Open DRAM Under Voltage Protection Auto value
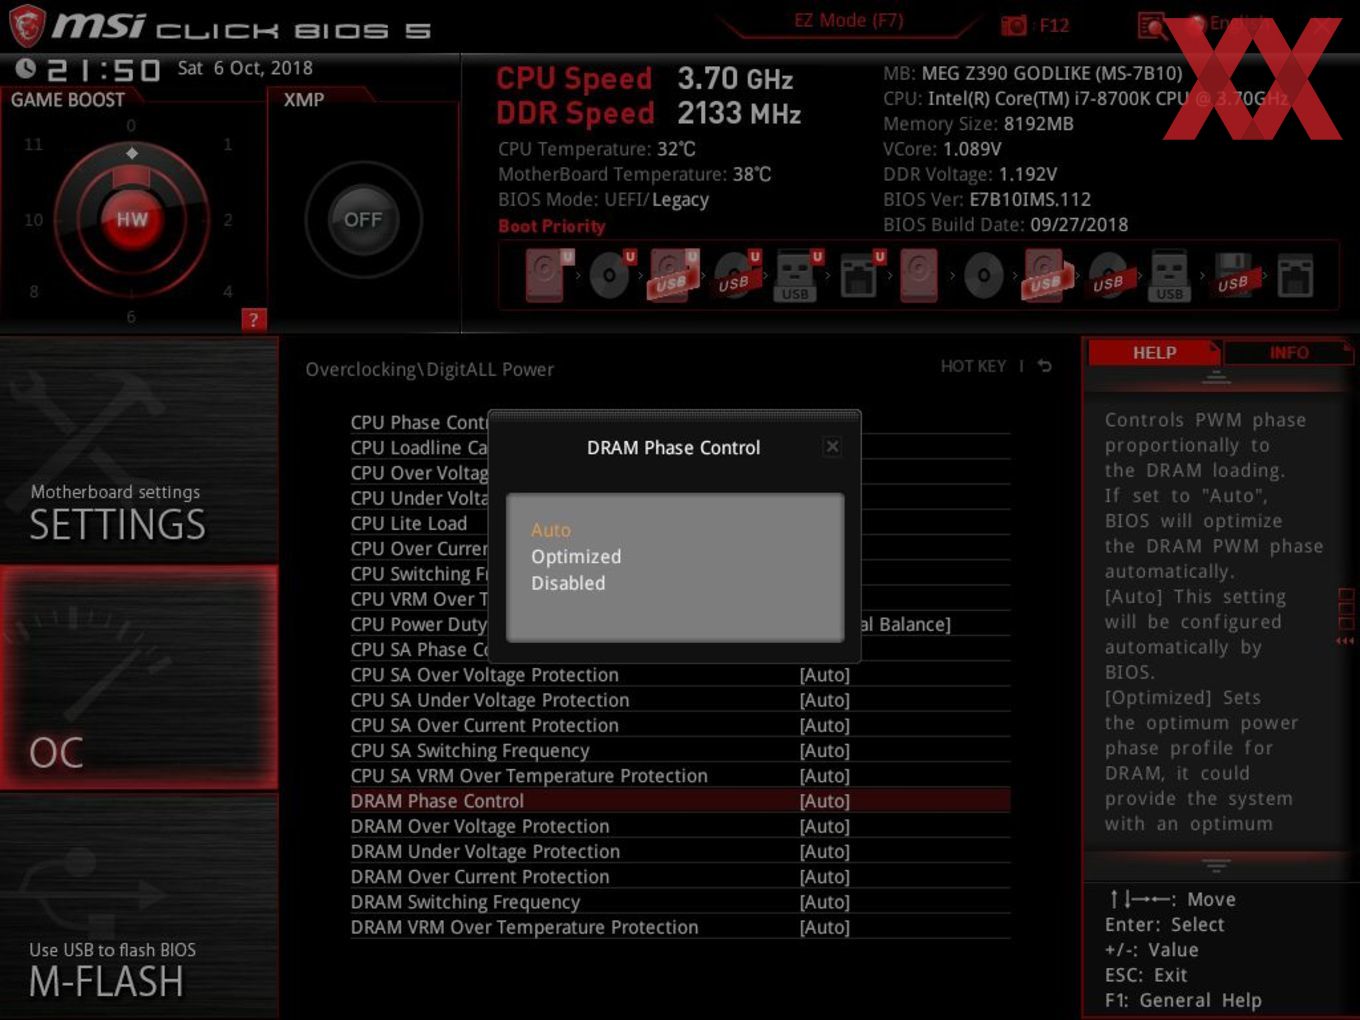The image size is (1360, 1020). point(825,851)
